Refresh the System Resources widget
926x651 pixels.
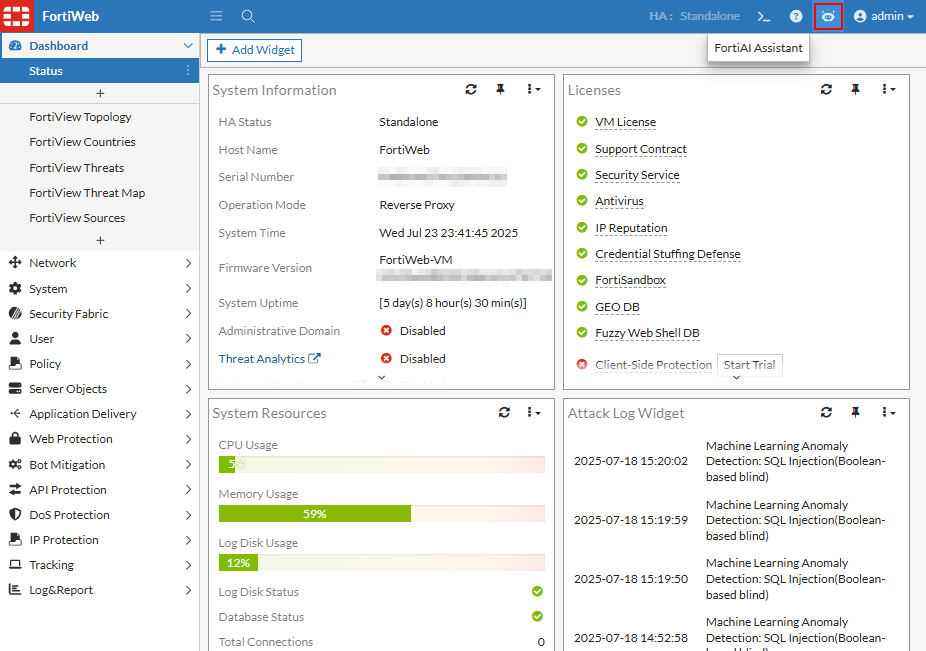[x=504, y=413]
